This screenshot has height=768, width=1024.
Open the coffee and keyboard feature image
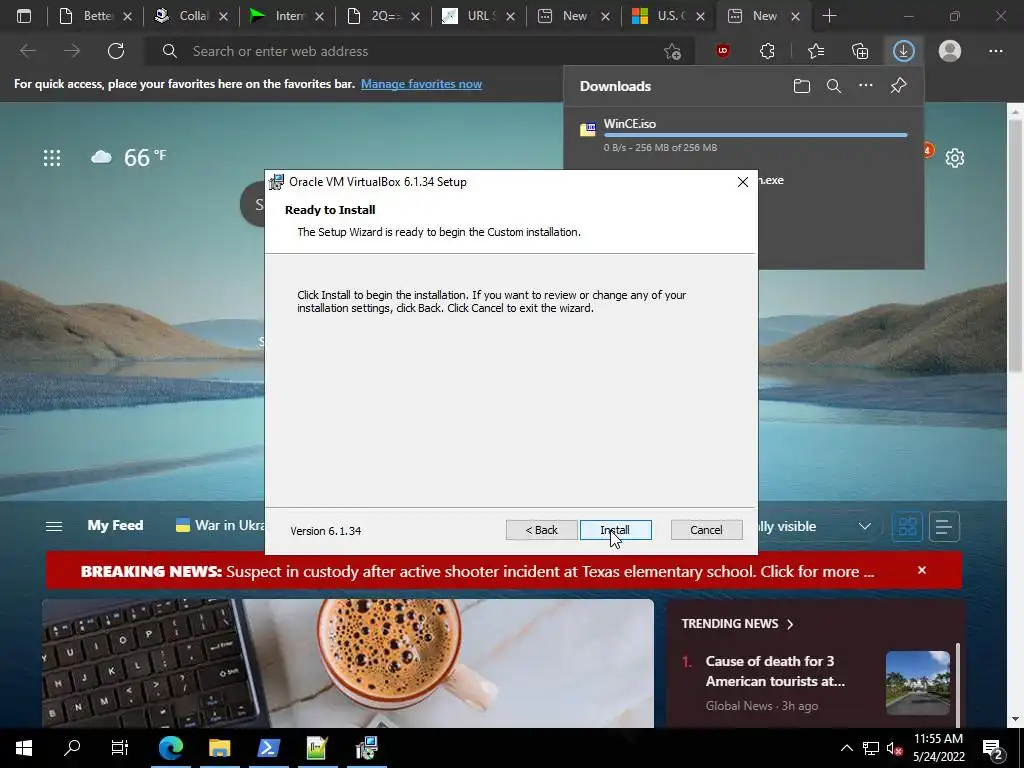(347, 663)
